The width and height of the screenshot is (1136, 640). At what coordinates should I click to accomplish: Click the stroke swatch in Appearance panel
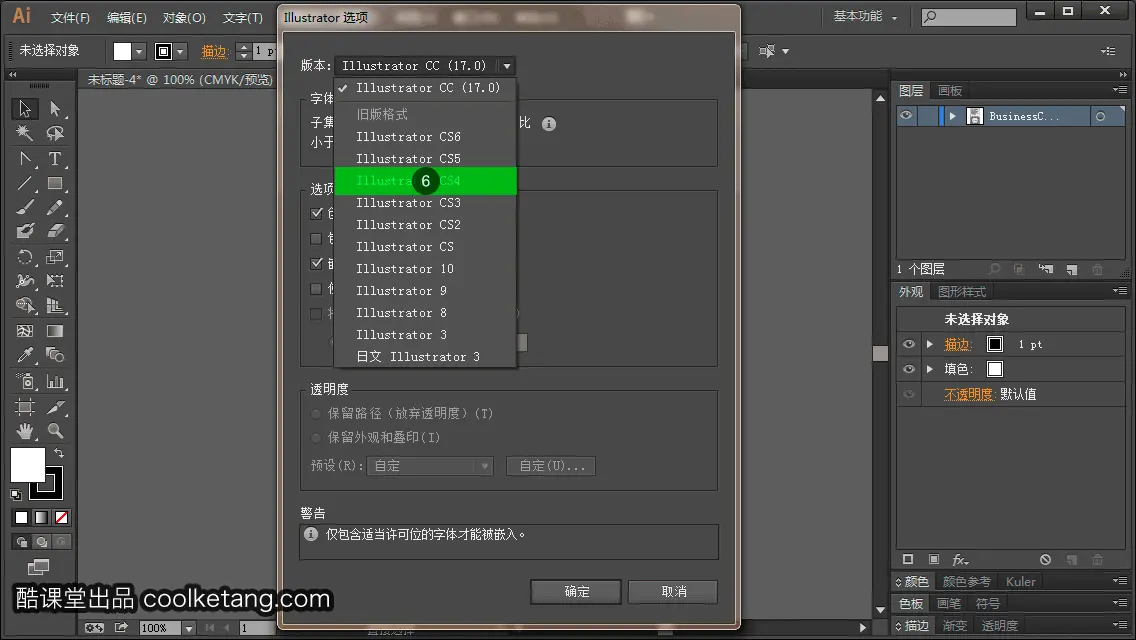coord(995,344)
